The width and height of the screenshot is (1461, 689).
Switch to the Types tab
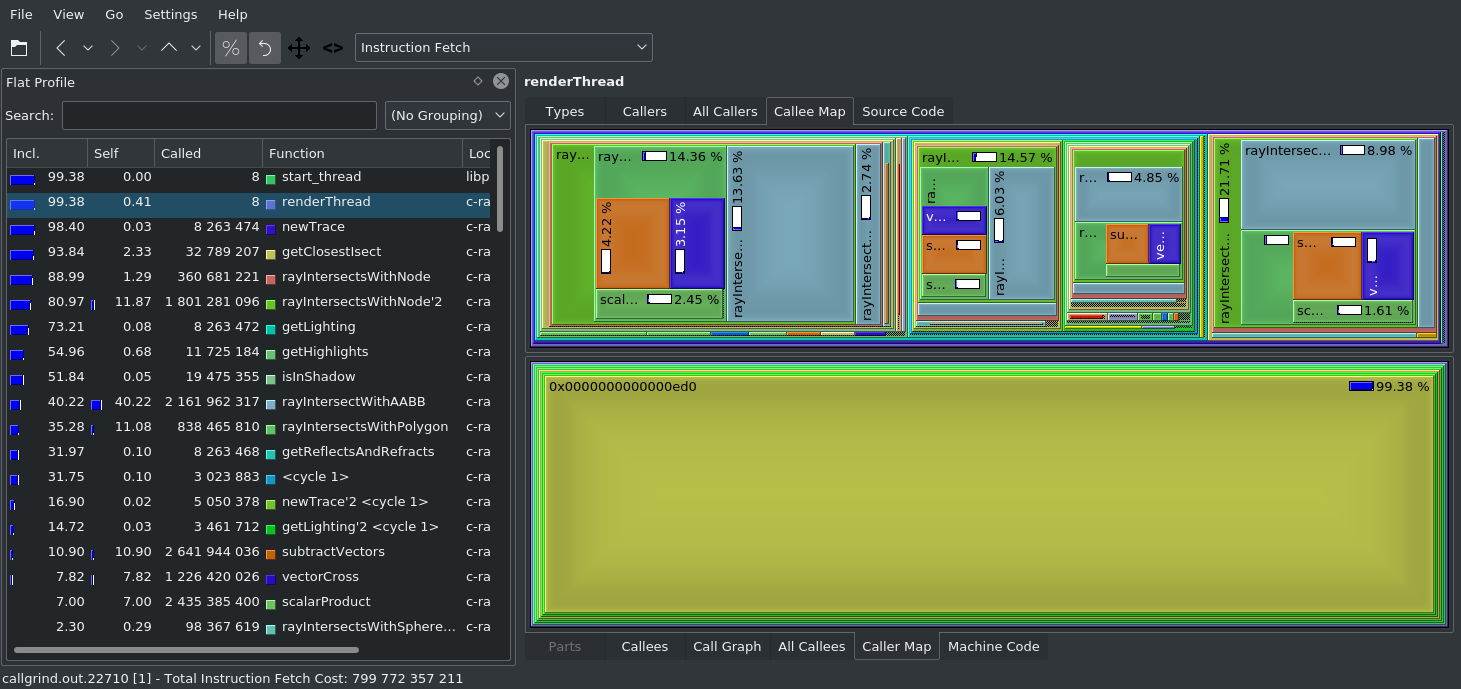click(565, 111)
